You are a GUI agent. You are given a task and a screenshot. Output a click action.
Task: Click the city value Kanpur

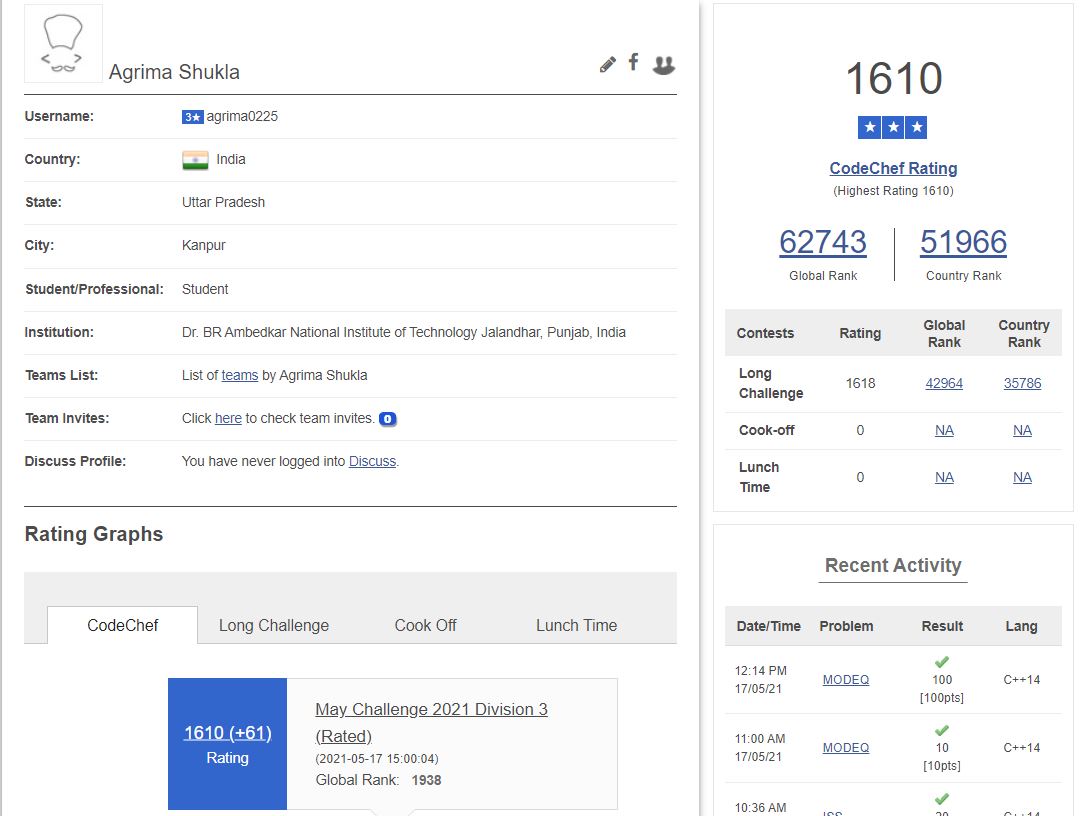(x=203, y=245)
